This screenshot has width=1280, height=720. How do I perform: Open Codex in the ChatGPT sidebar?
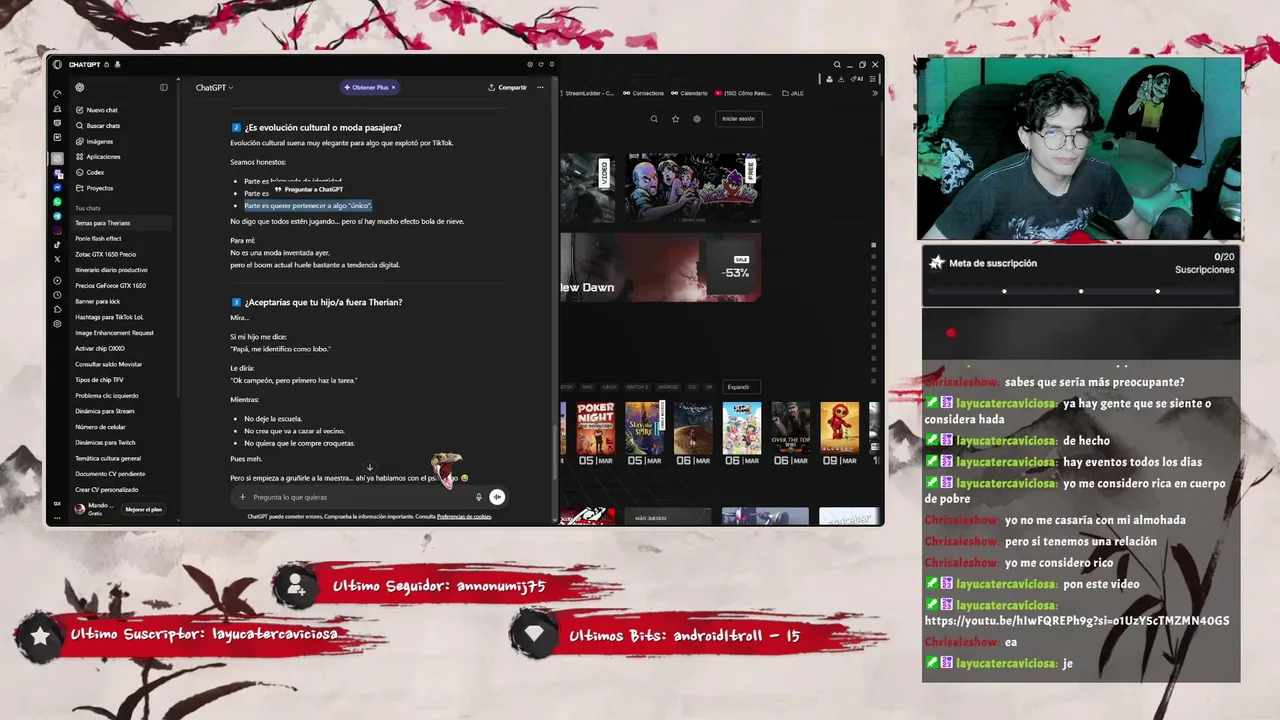89,172
